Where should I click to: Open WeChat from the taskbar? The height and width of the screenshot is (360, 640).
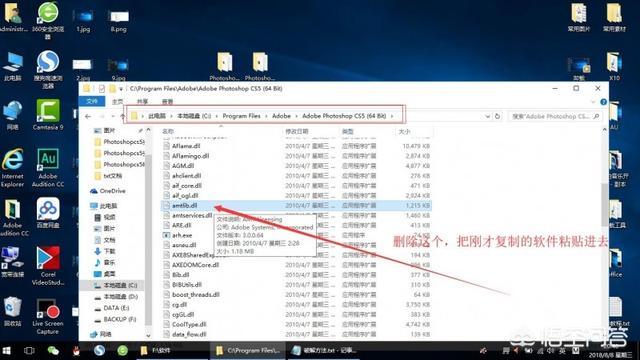(x=53, y=351)
